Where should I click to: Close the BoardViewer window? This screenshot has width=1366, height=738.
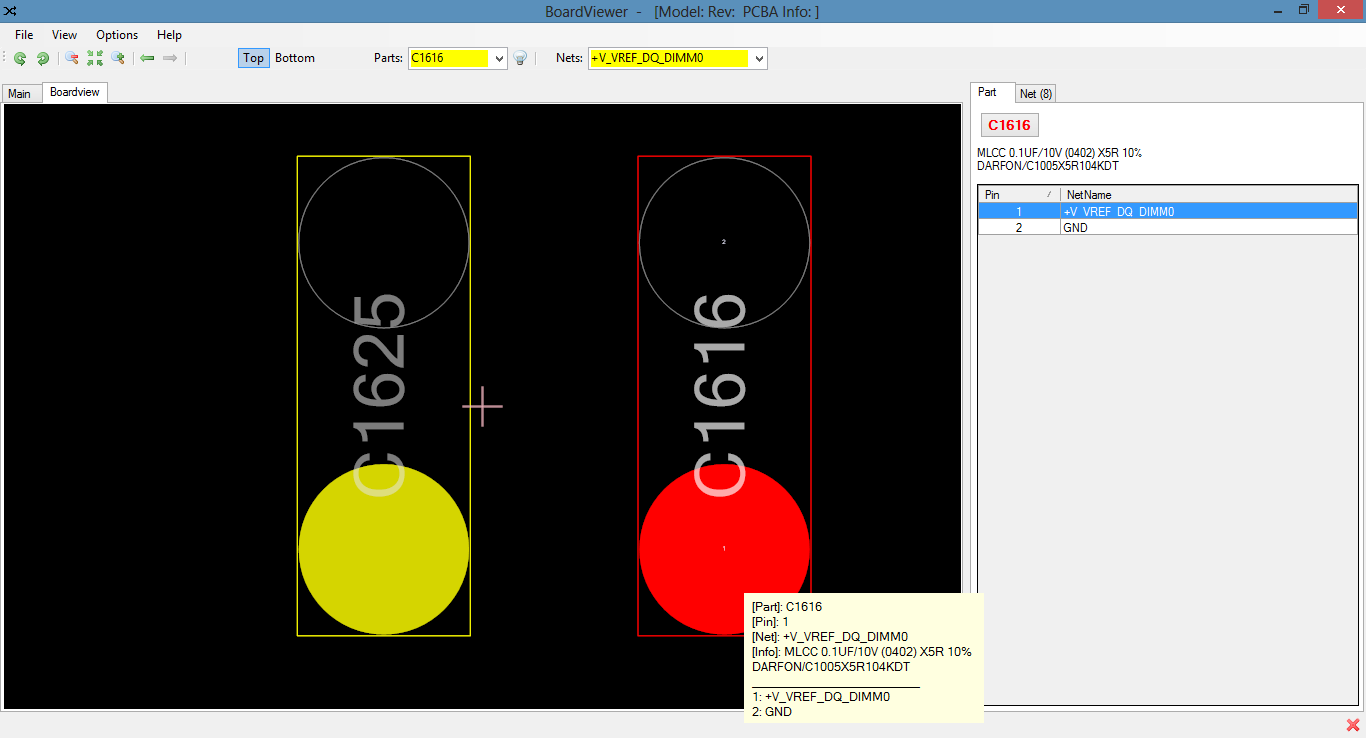[1340, 11]
